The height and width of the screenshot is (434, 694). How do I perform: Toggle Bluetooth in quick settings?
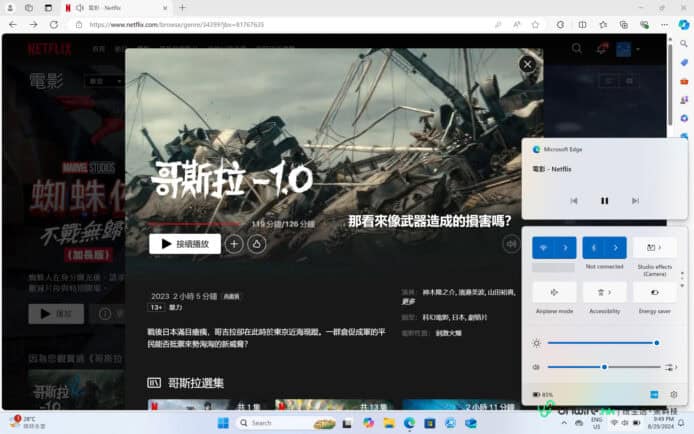point(596,247)
